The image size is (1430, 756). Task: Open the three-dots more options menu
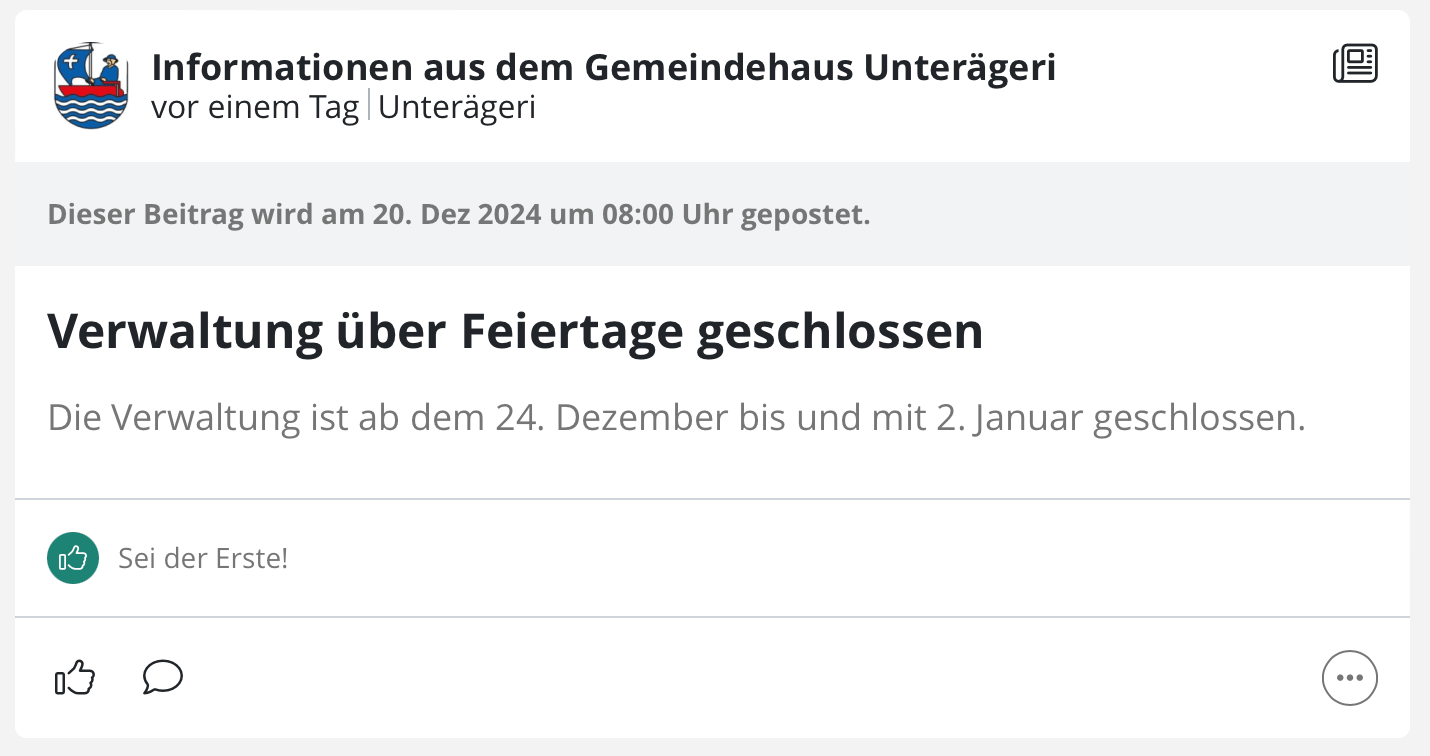click(1350, 678)
